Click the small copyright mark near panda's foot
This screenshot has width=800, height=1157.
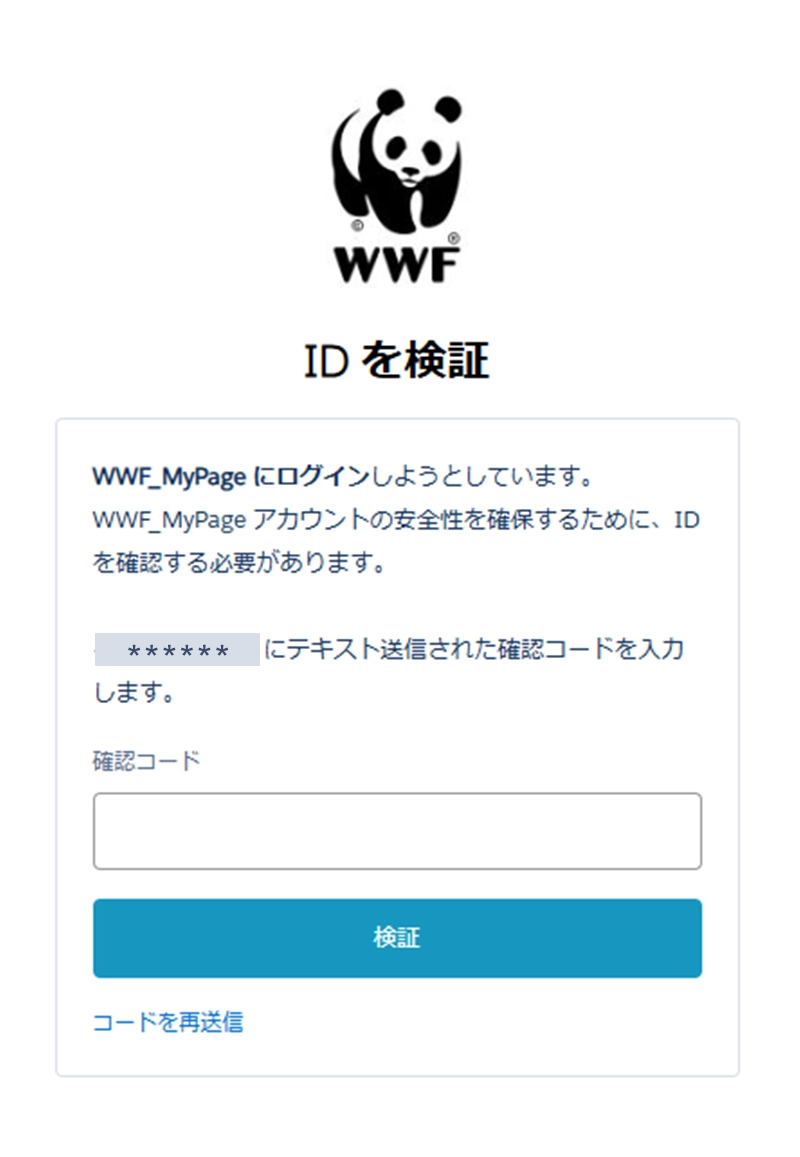357,225
